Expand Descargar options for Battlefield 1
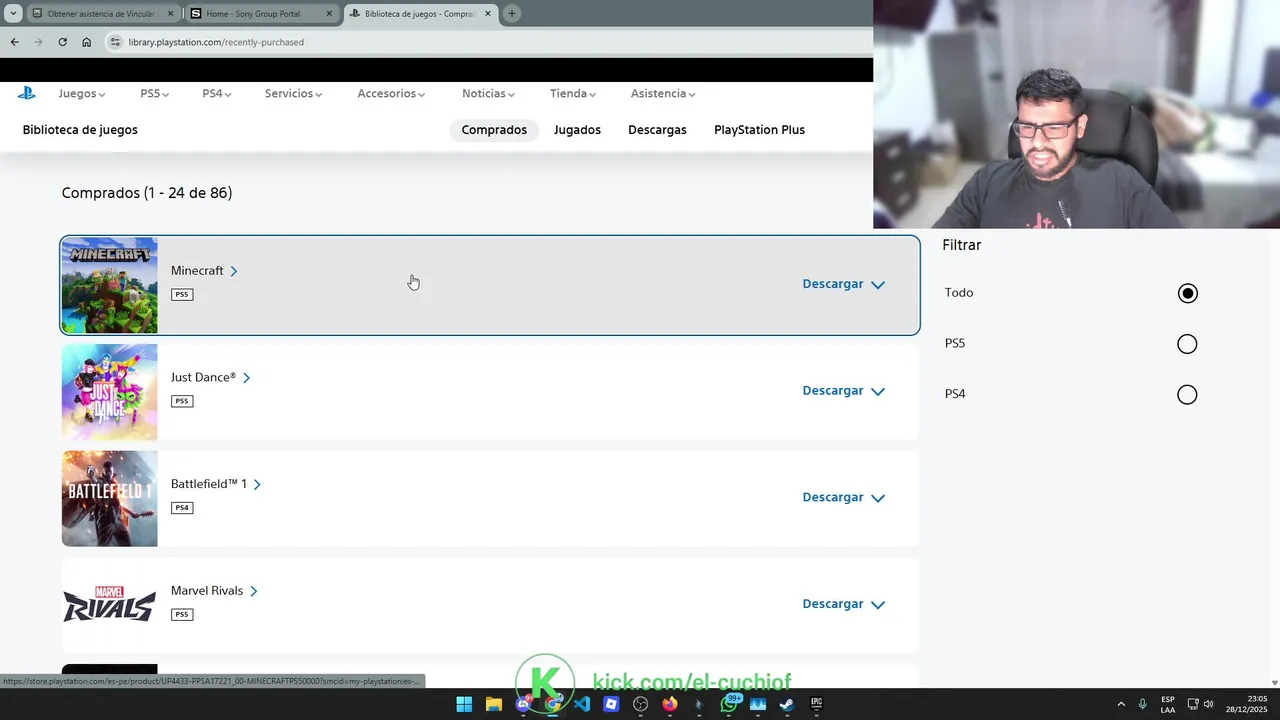 843,497
